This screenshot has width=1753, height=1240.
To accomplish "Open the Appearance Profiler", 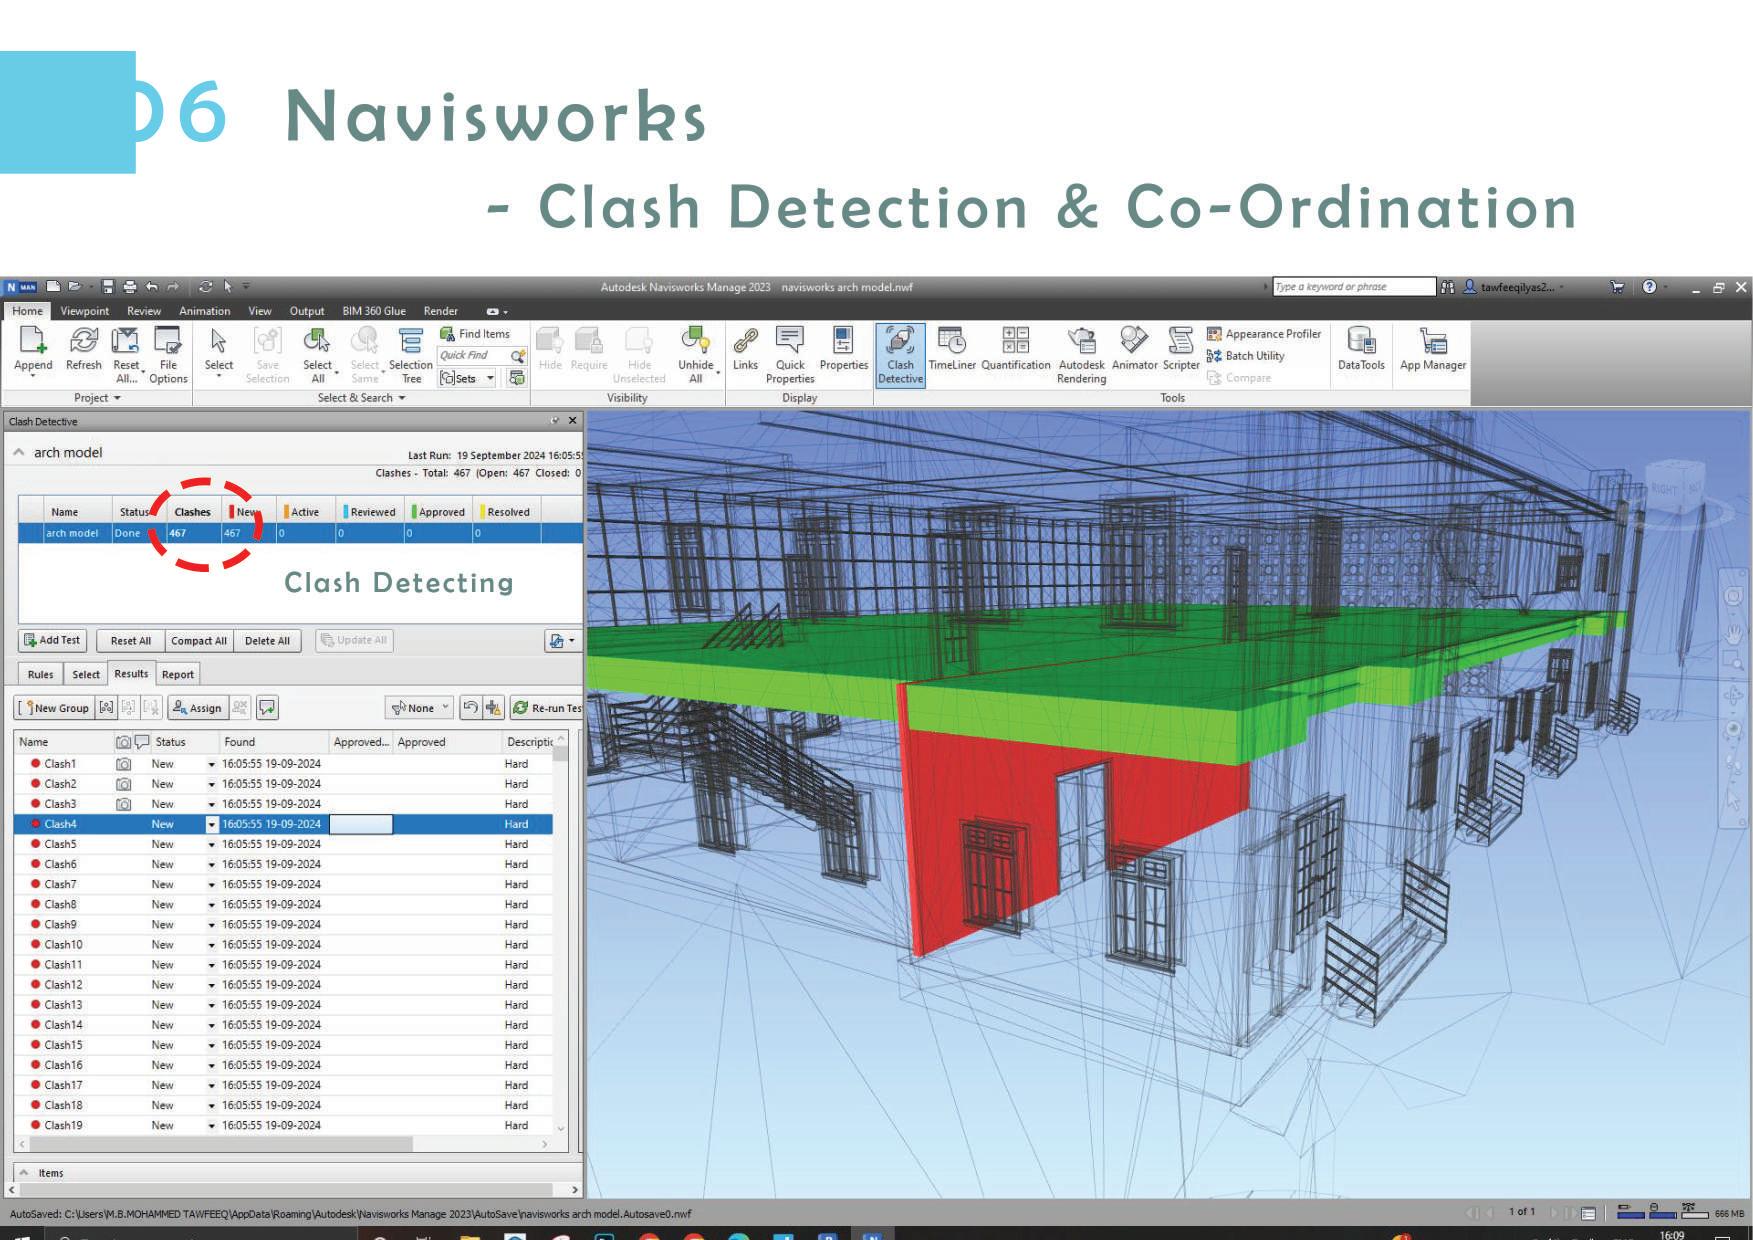I will (1264, 334).
